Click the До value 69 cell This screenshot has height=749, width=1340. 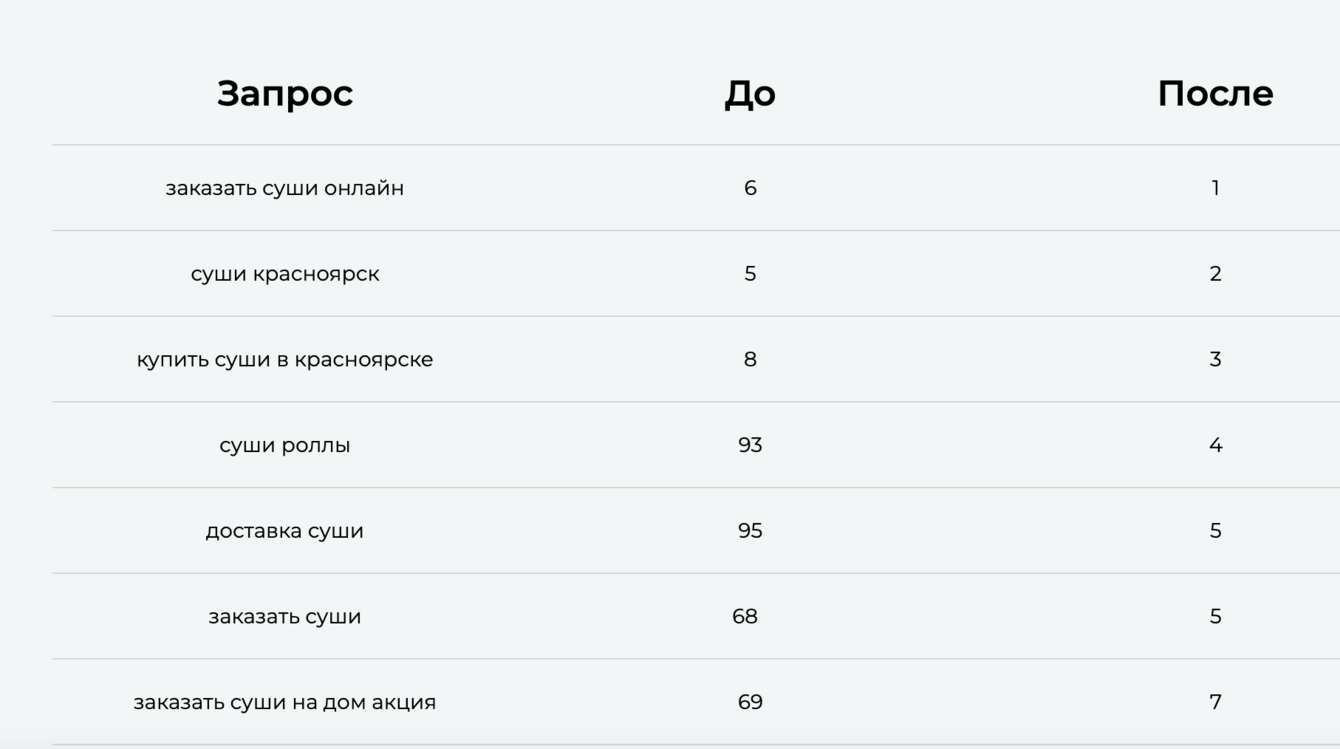[x=750, y=702]
